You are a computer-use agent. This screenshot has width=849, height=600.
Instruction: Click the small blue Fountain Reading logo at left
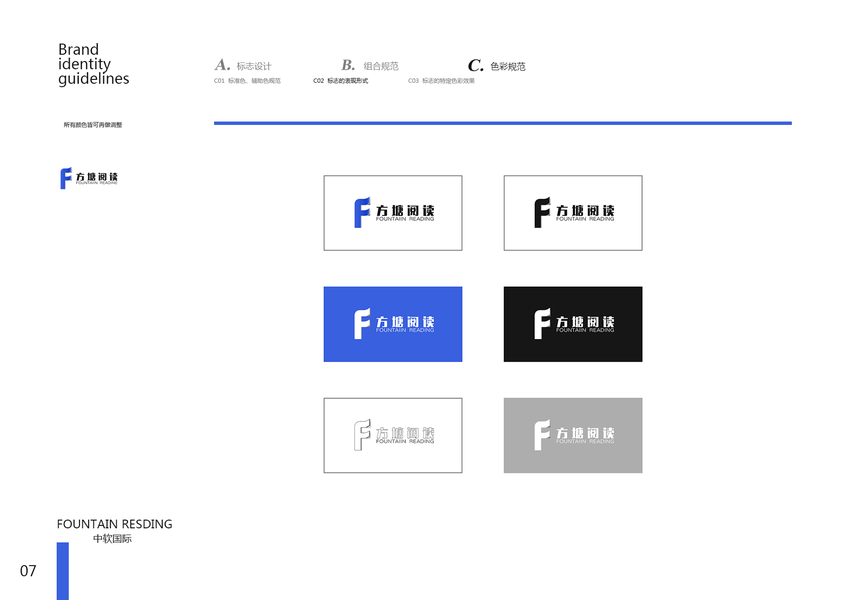click(89, 178)
